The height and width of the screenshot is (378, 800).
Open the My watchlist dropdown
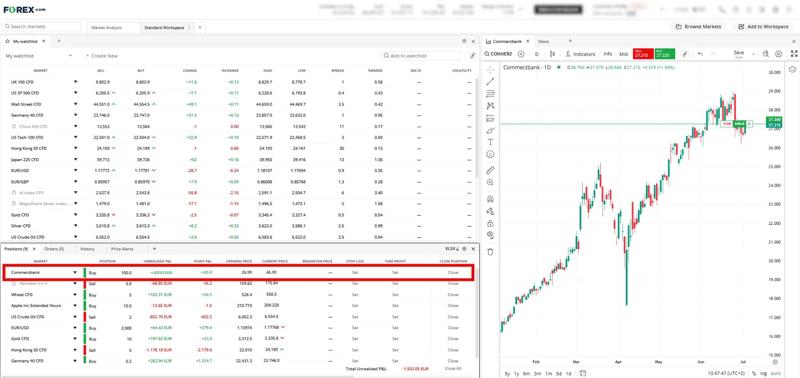[39, 56]
